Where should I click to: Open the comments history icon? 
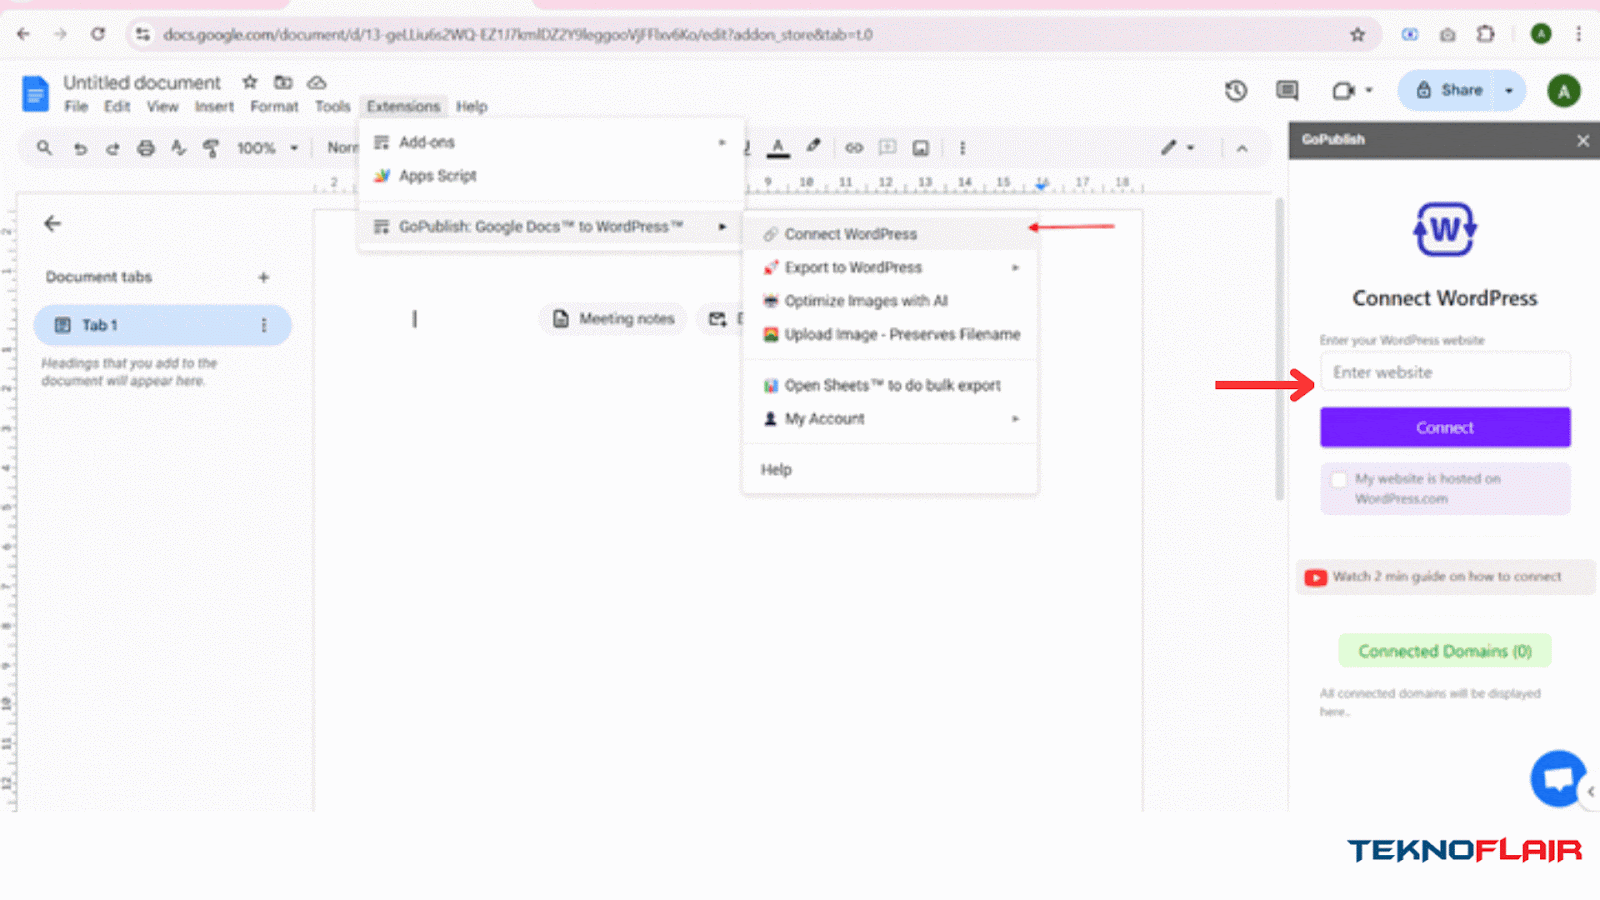point(1287,91)
